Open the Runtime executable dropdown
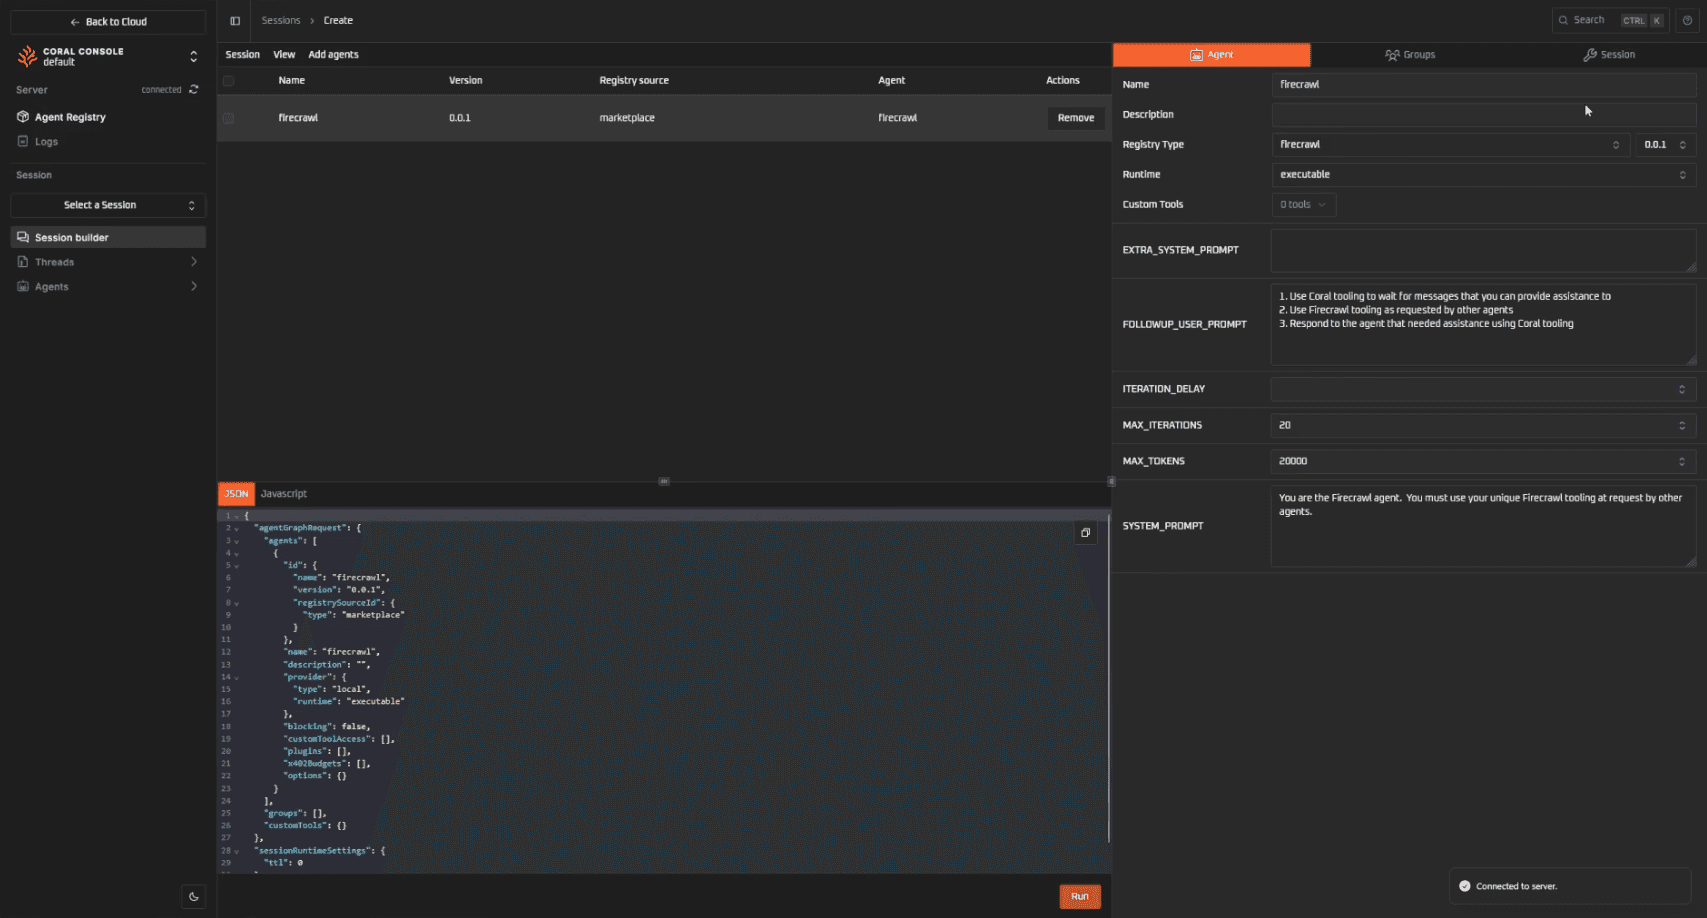This screenshot has width=1707, height=918. tap(1484, 175)
